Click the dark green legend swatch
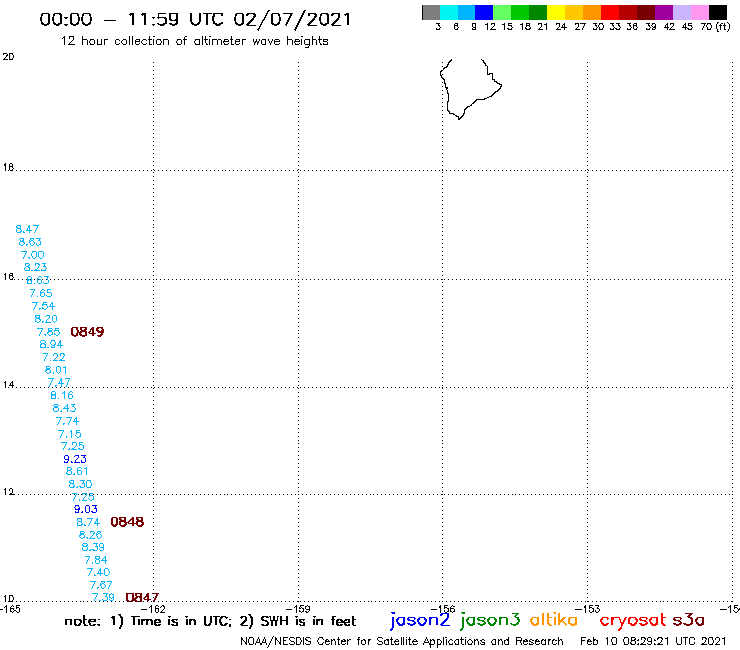 tap(538, 12)
